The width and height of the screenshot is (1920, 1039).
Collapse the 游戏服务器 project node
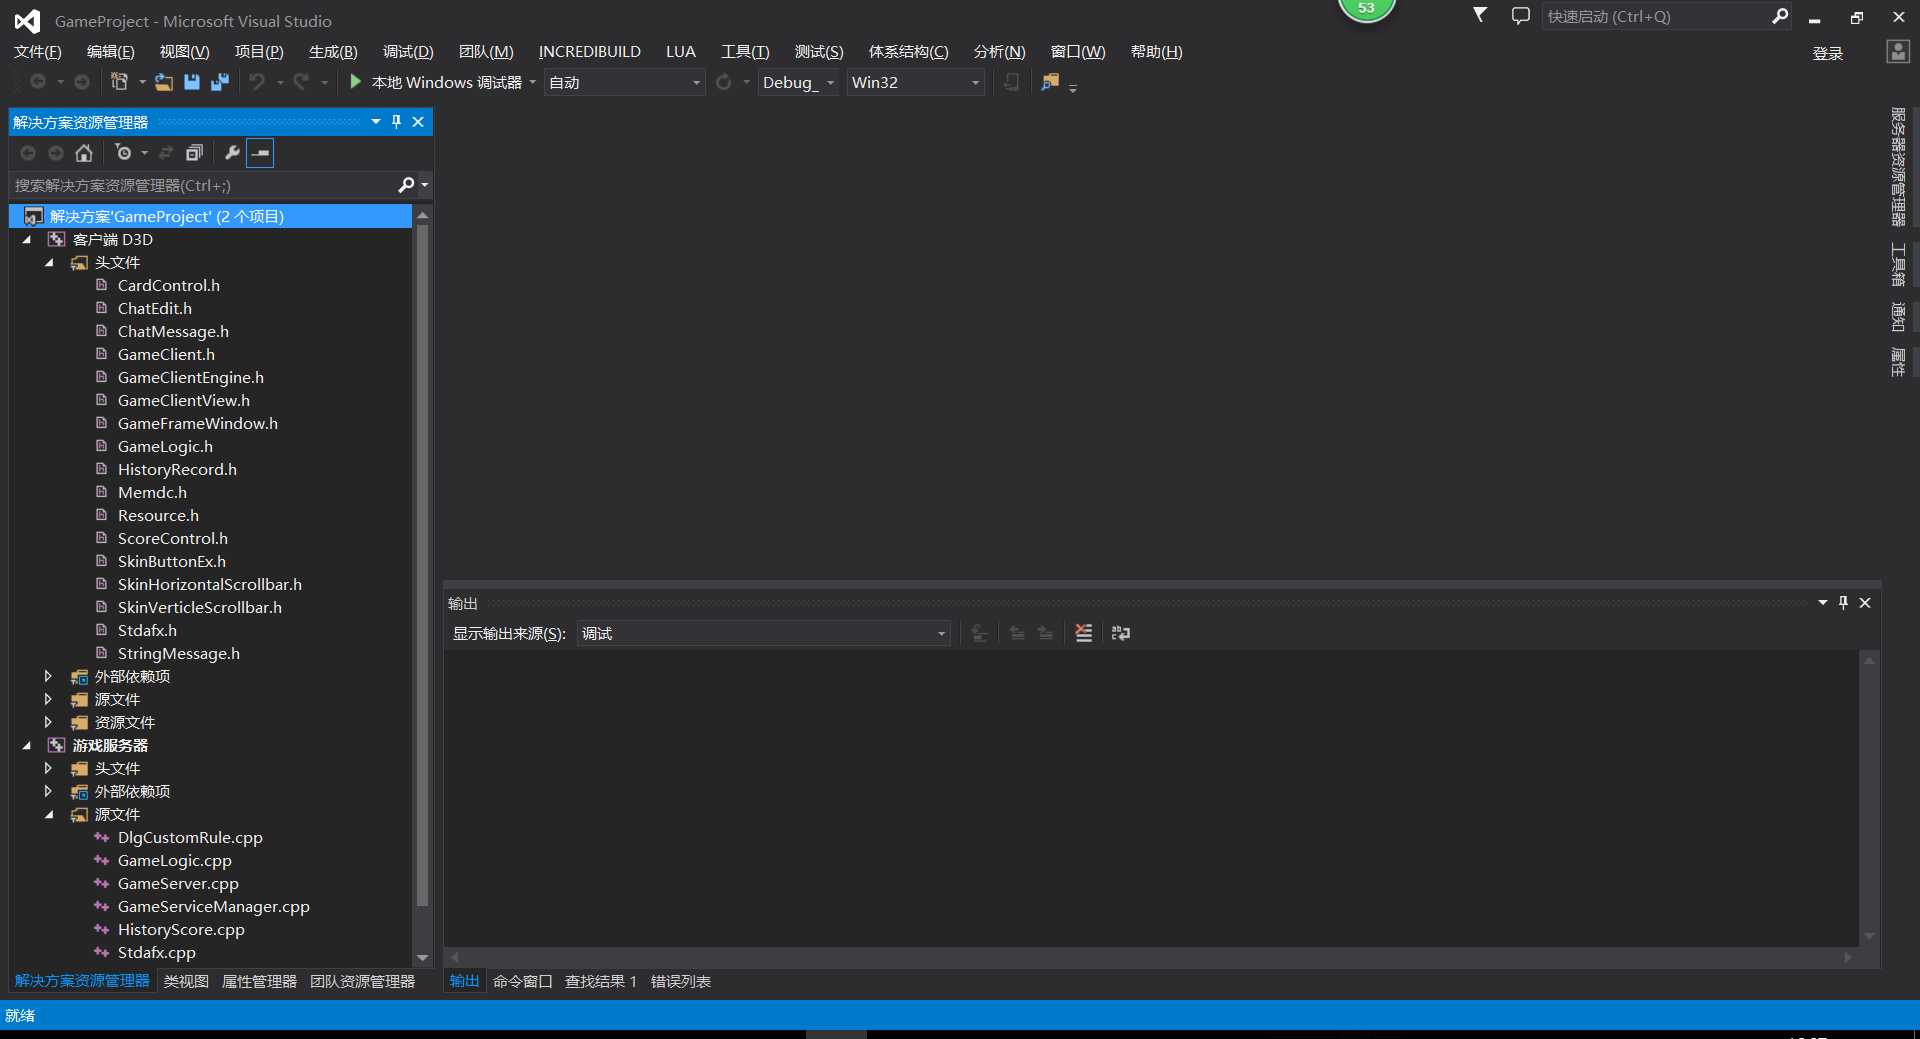pos(27,746)
